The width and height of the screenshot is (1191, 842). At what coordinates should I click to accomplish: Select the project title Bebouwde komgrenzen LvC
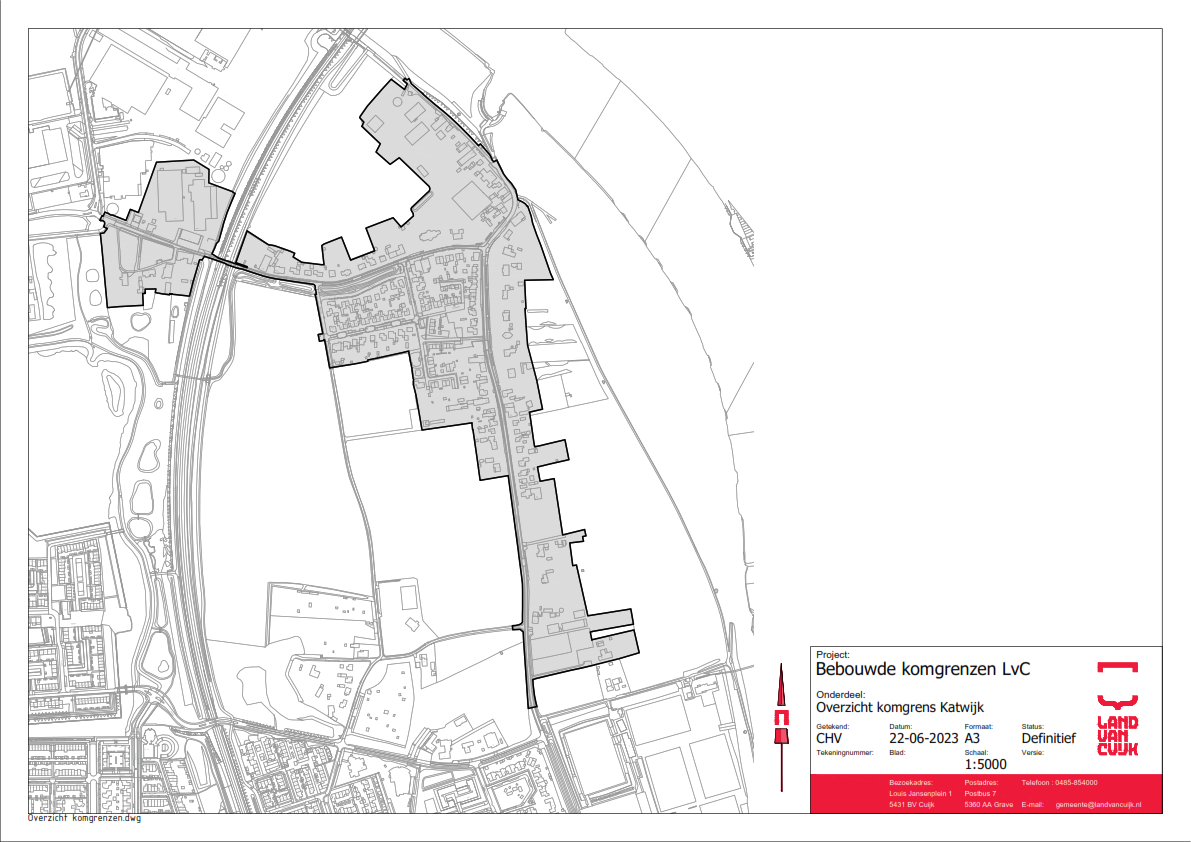(x=922, y=669)
